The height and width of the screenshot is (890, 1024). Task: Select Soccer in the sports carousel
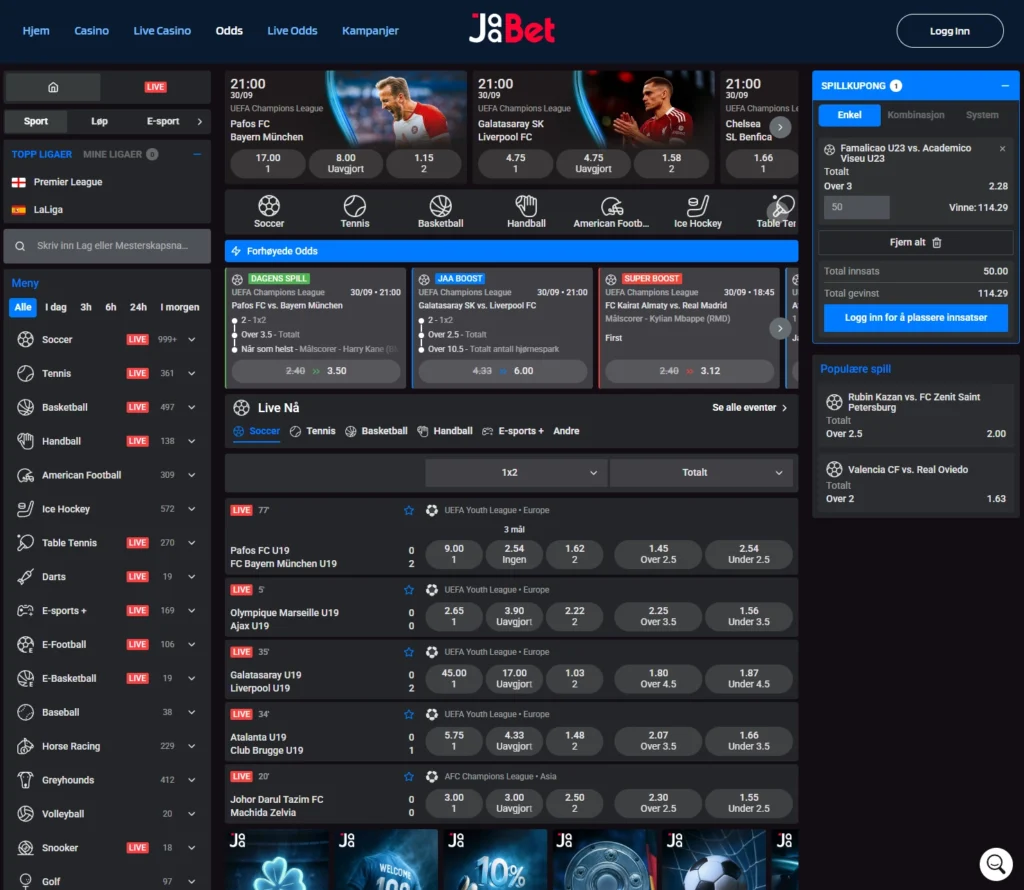coord(268,211)
